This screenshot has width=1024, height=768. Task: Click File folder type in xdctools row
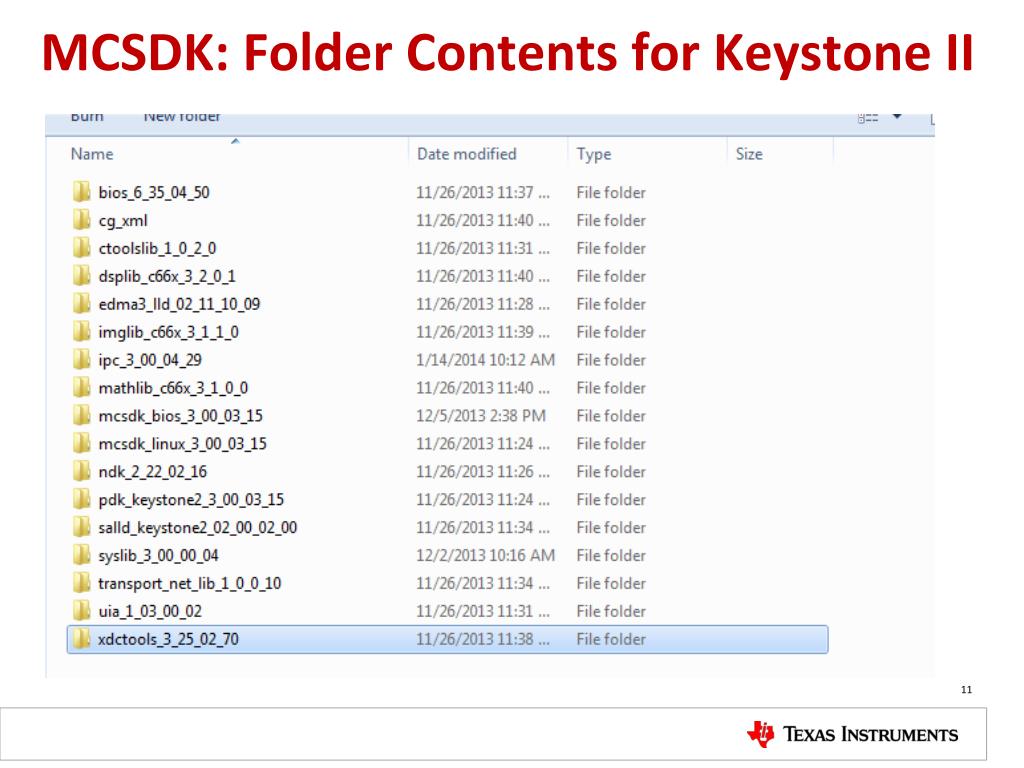pos(611,639)
